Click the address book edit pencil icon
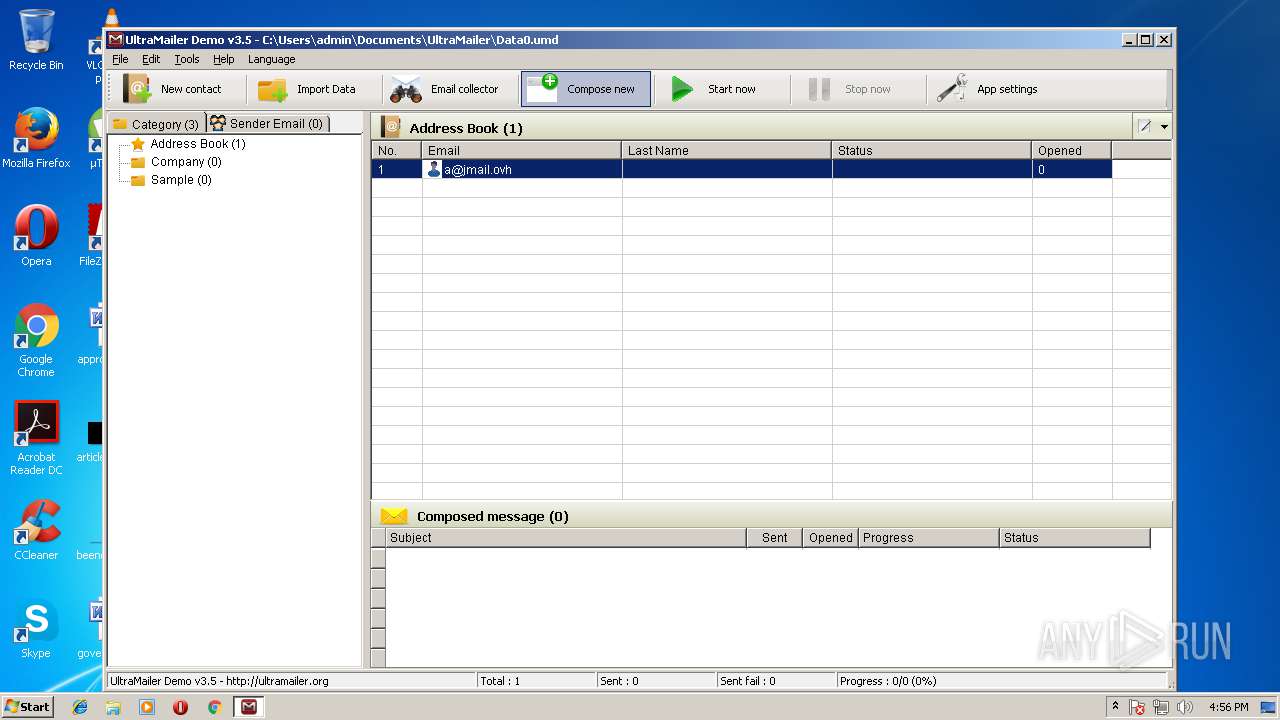This screenshot has height=720, width=1280. point(1145,126)
